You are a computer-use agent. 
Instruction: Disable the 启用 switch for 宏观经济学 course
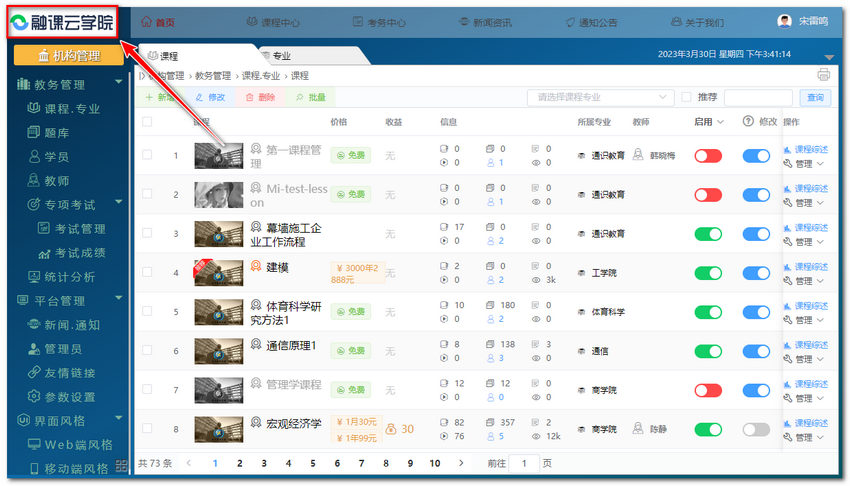pos(708,429)
